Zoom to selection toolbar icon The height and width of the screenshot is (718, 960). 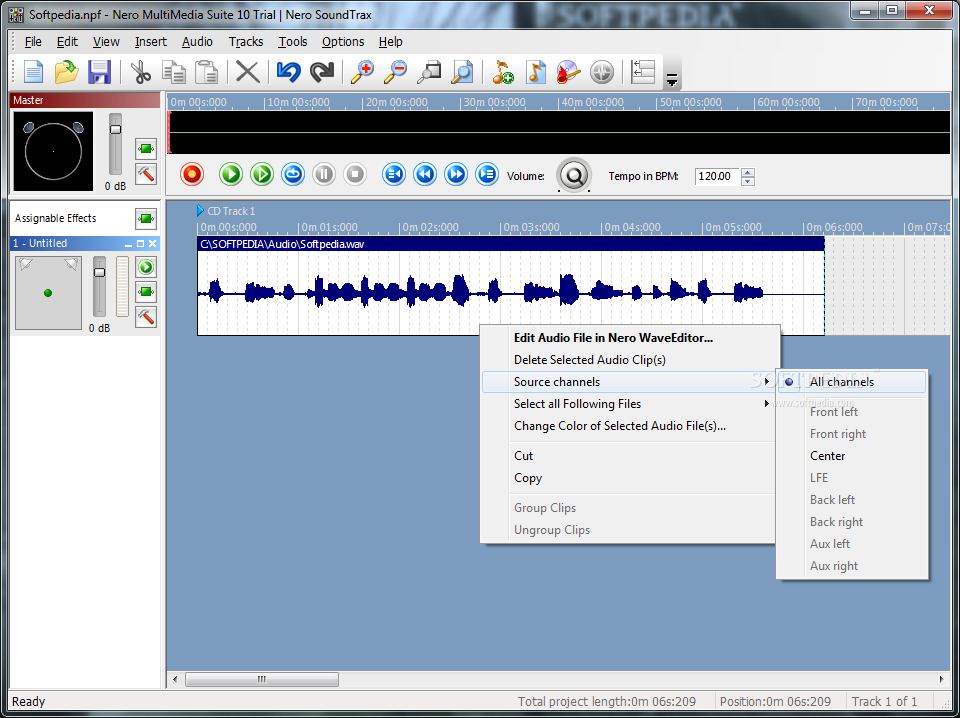[x=429, y=72]
